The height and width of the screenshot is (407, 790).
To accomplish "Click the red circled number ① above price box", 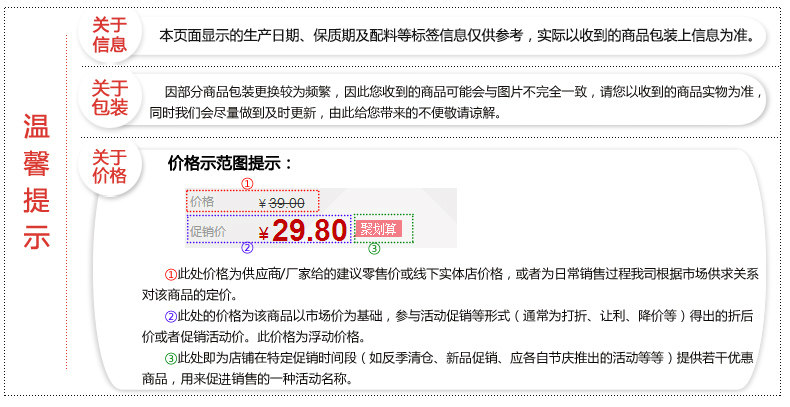I will [x=247, y=184].
